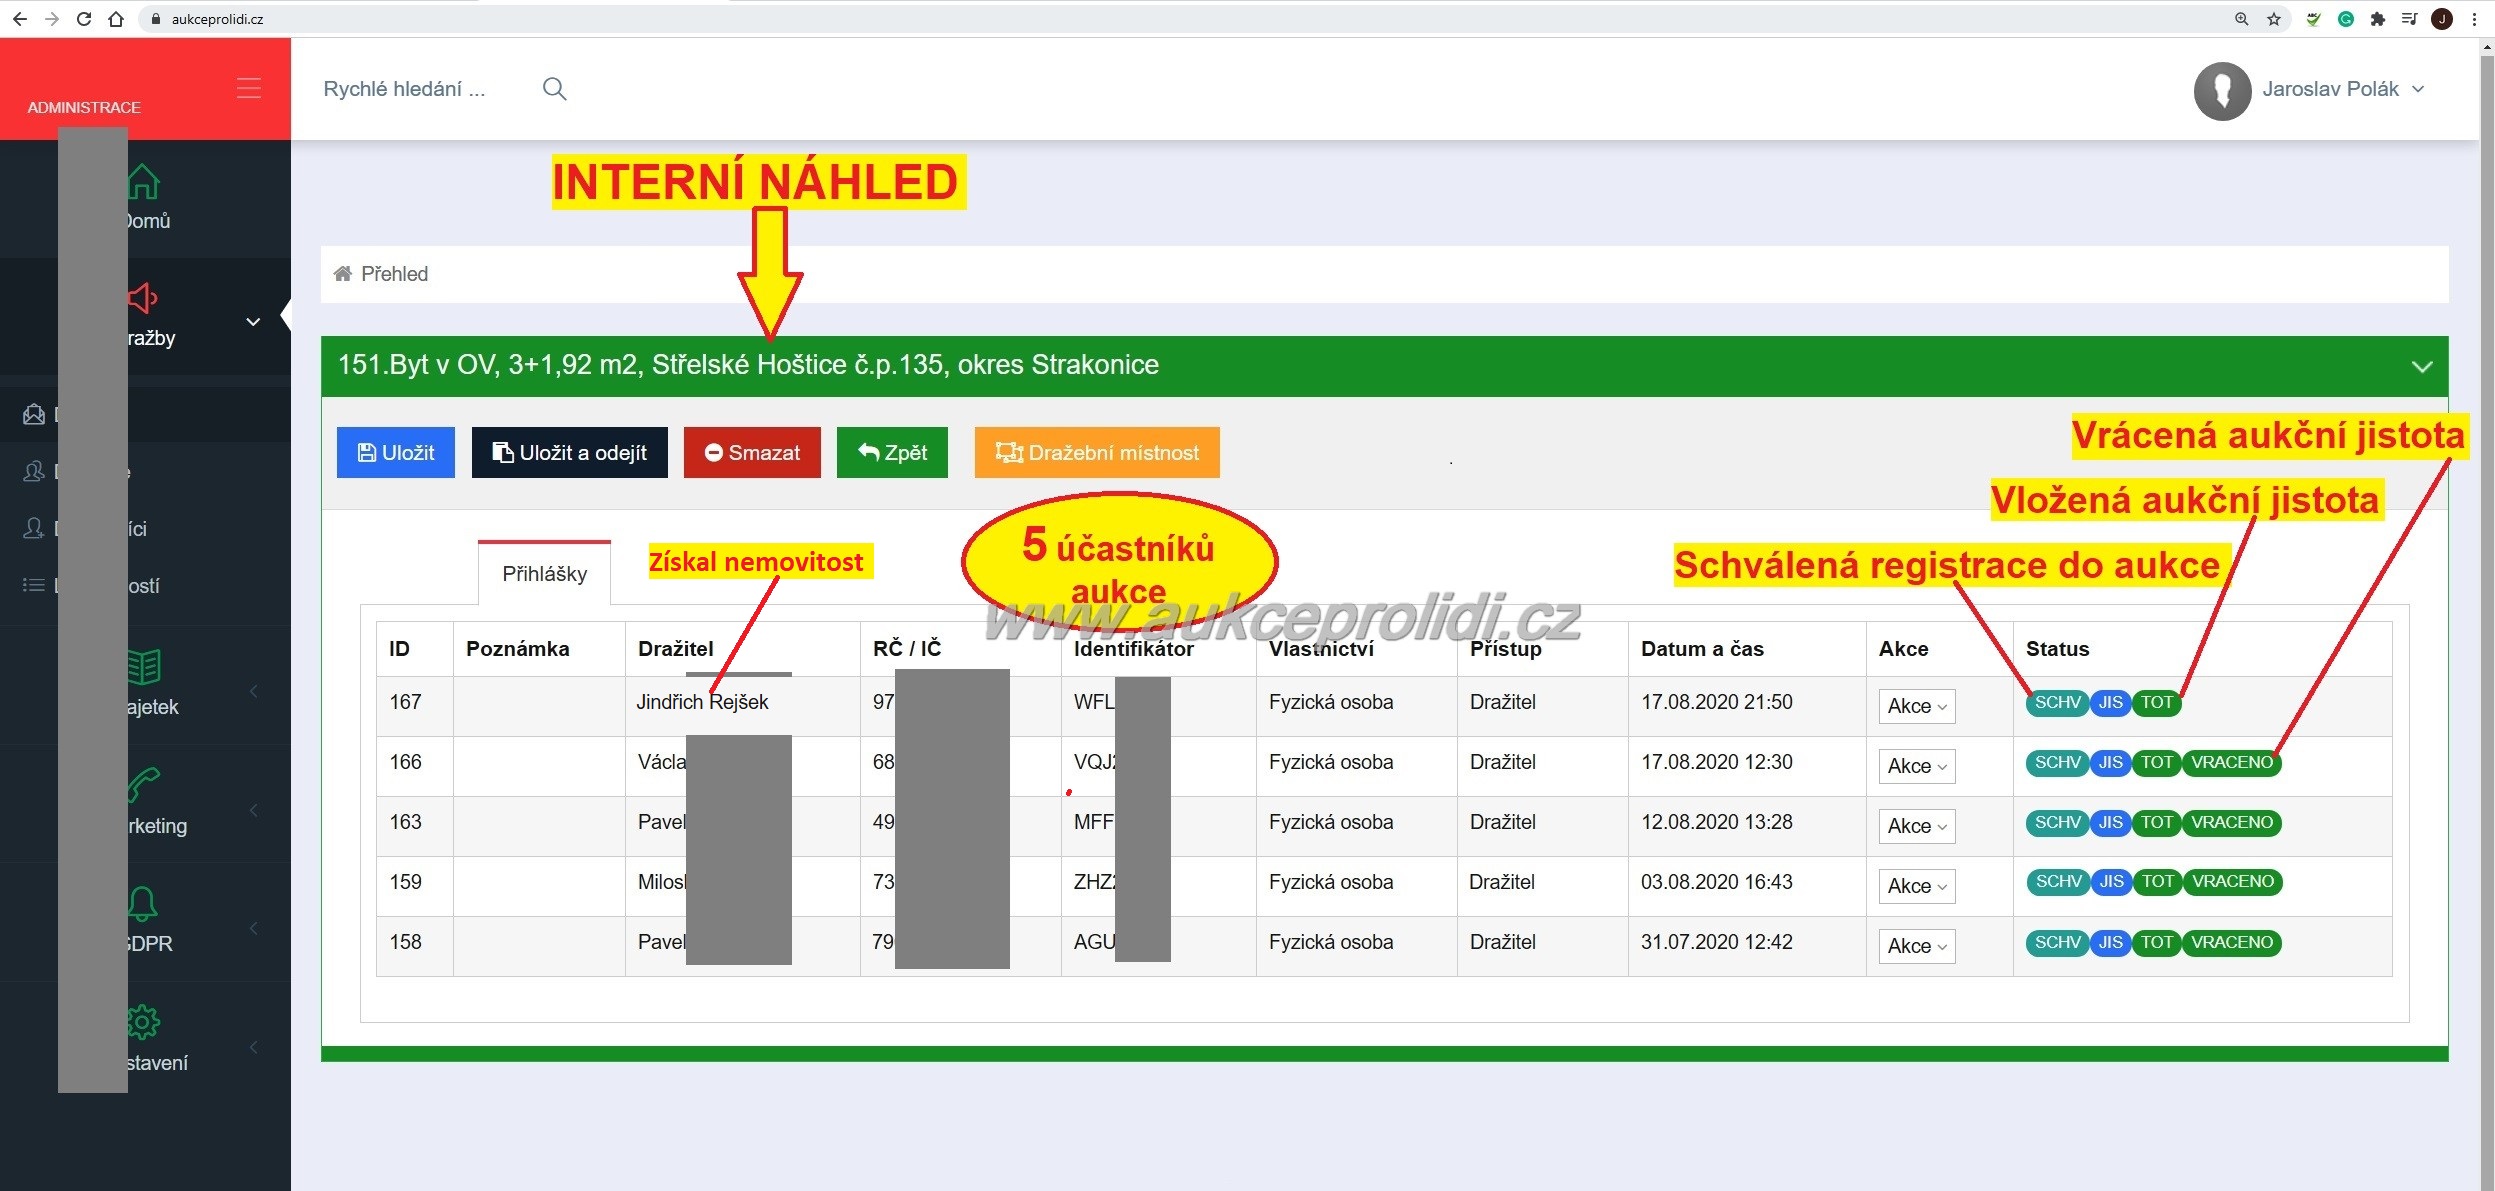Click the green Zpět back button
This screenshot has width=2495, height=1191.
[892, 452]
